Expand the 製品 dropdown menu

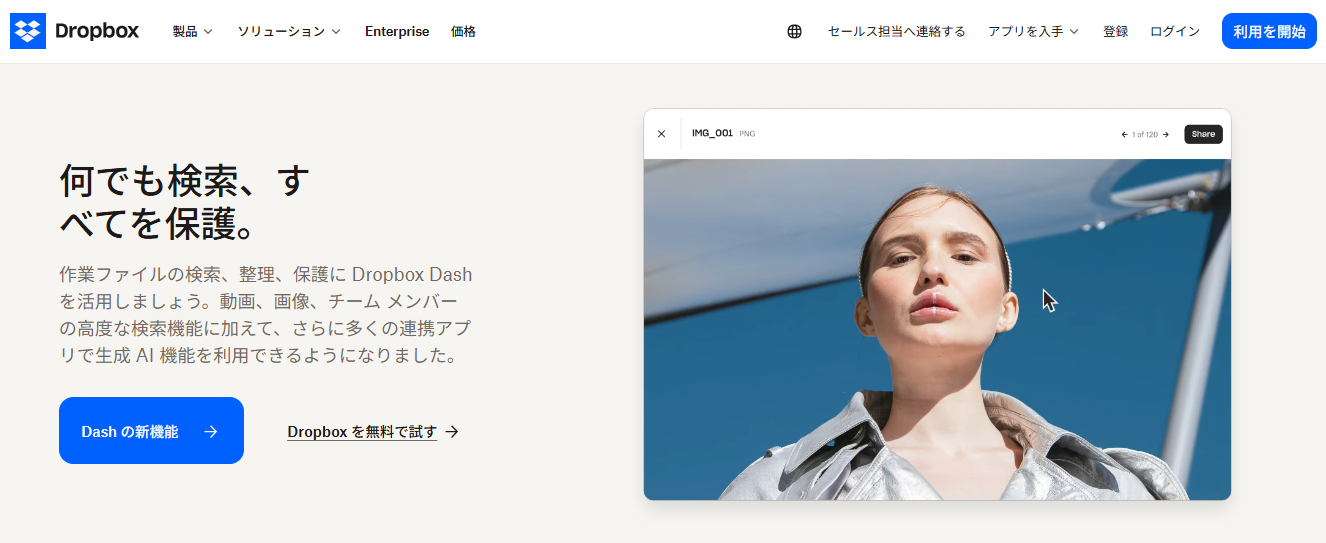[192, 31]
